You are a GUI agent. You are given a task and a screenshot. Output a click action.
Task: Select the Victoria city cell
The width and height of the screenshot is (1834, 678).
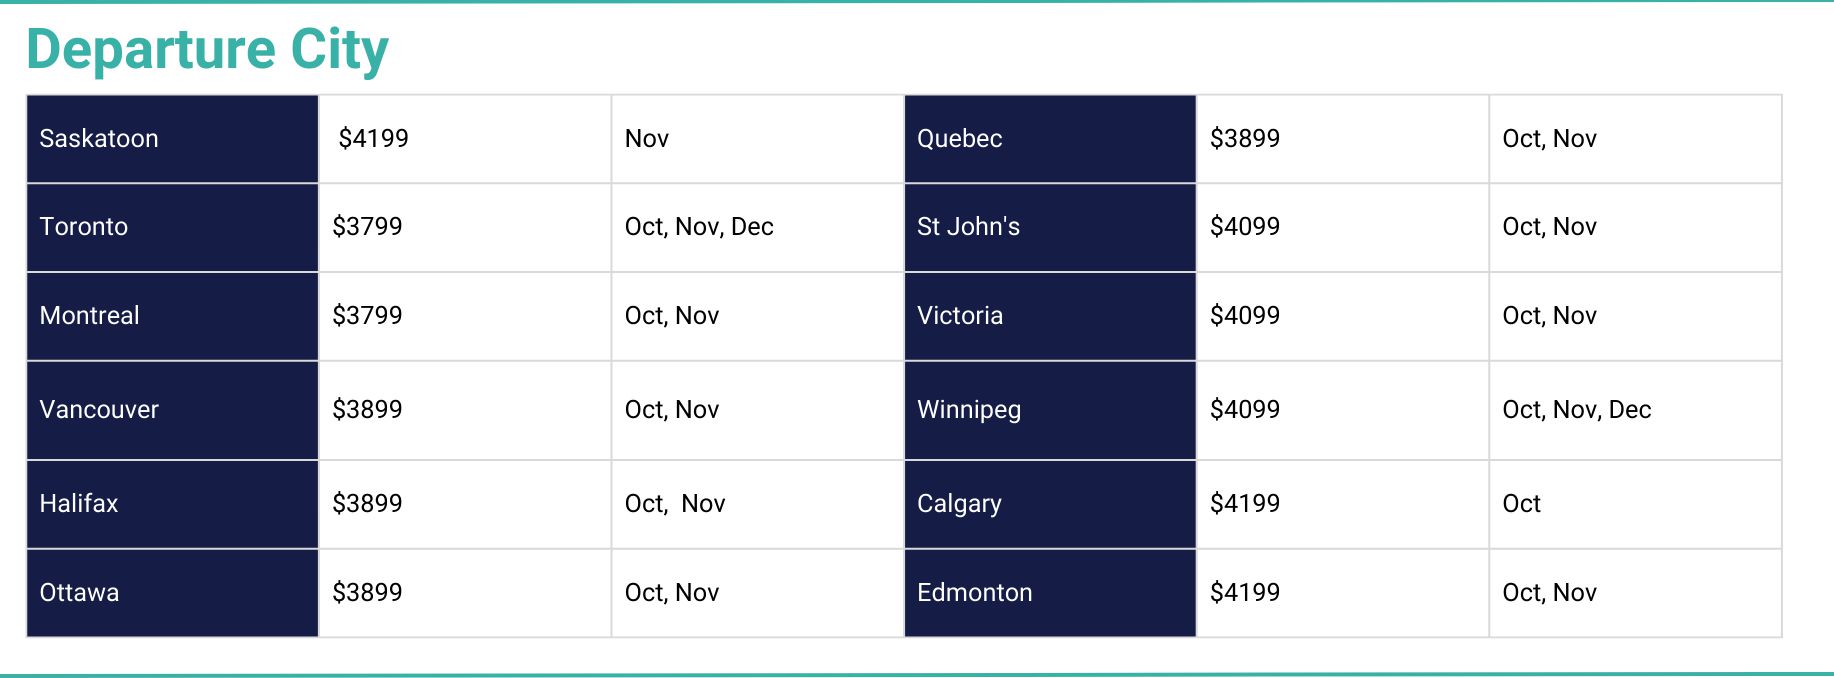point(1050,316)
